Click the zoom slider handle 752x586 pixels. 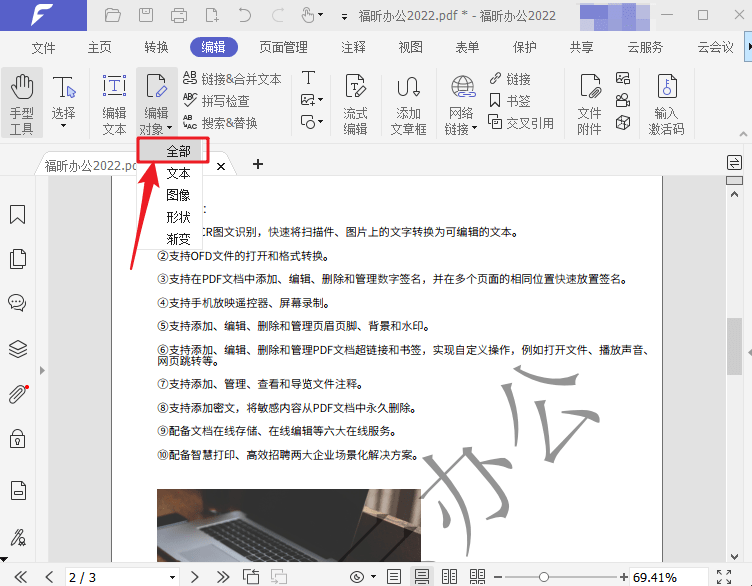[543, 577]
